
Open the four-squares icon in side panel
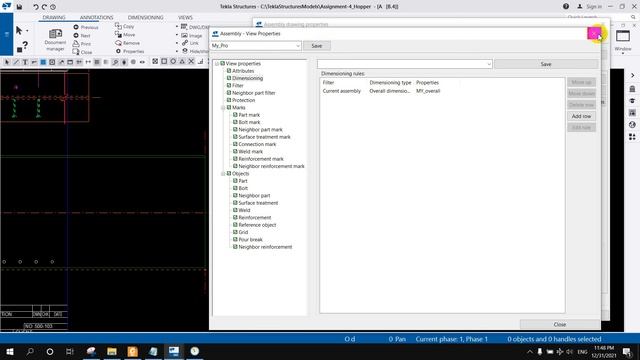click(632, 137)
